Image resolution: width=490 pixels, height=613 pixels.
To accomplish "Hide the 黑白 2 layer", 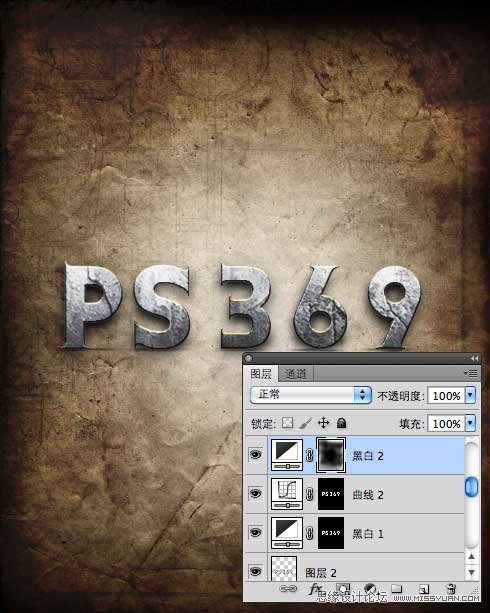I will tap(255, 455).
